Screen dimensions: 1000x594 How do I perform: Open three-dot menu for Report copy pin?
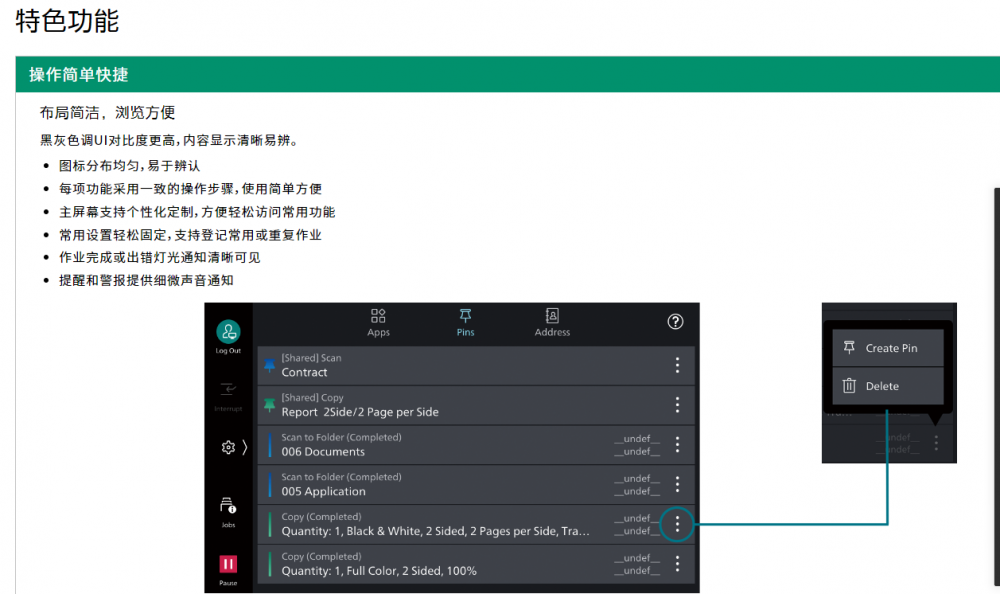point(677,405)
